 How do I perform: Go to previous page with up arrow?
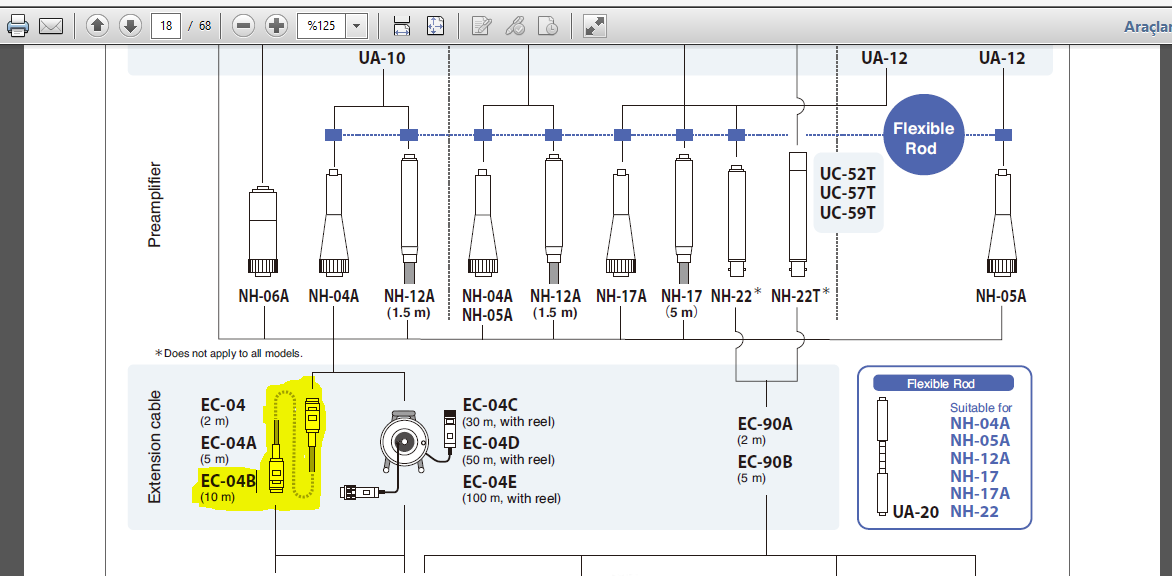point(97,26)
